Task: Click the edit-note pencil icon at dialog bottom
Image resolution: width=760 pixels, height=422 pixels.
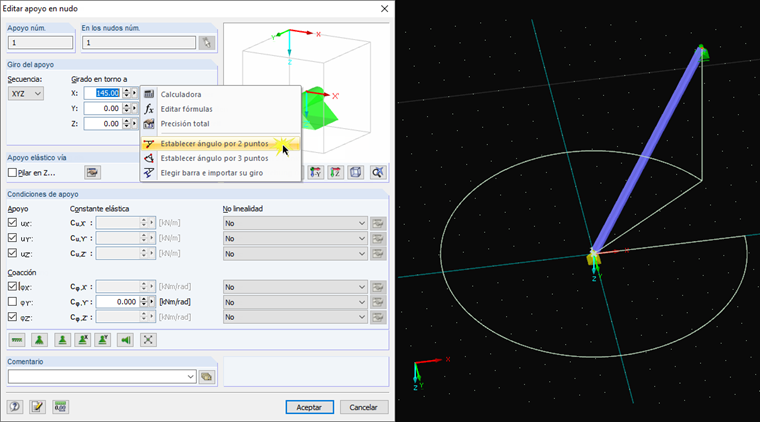Action: tap(37, 406)
